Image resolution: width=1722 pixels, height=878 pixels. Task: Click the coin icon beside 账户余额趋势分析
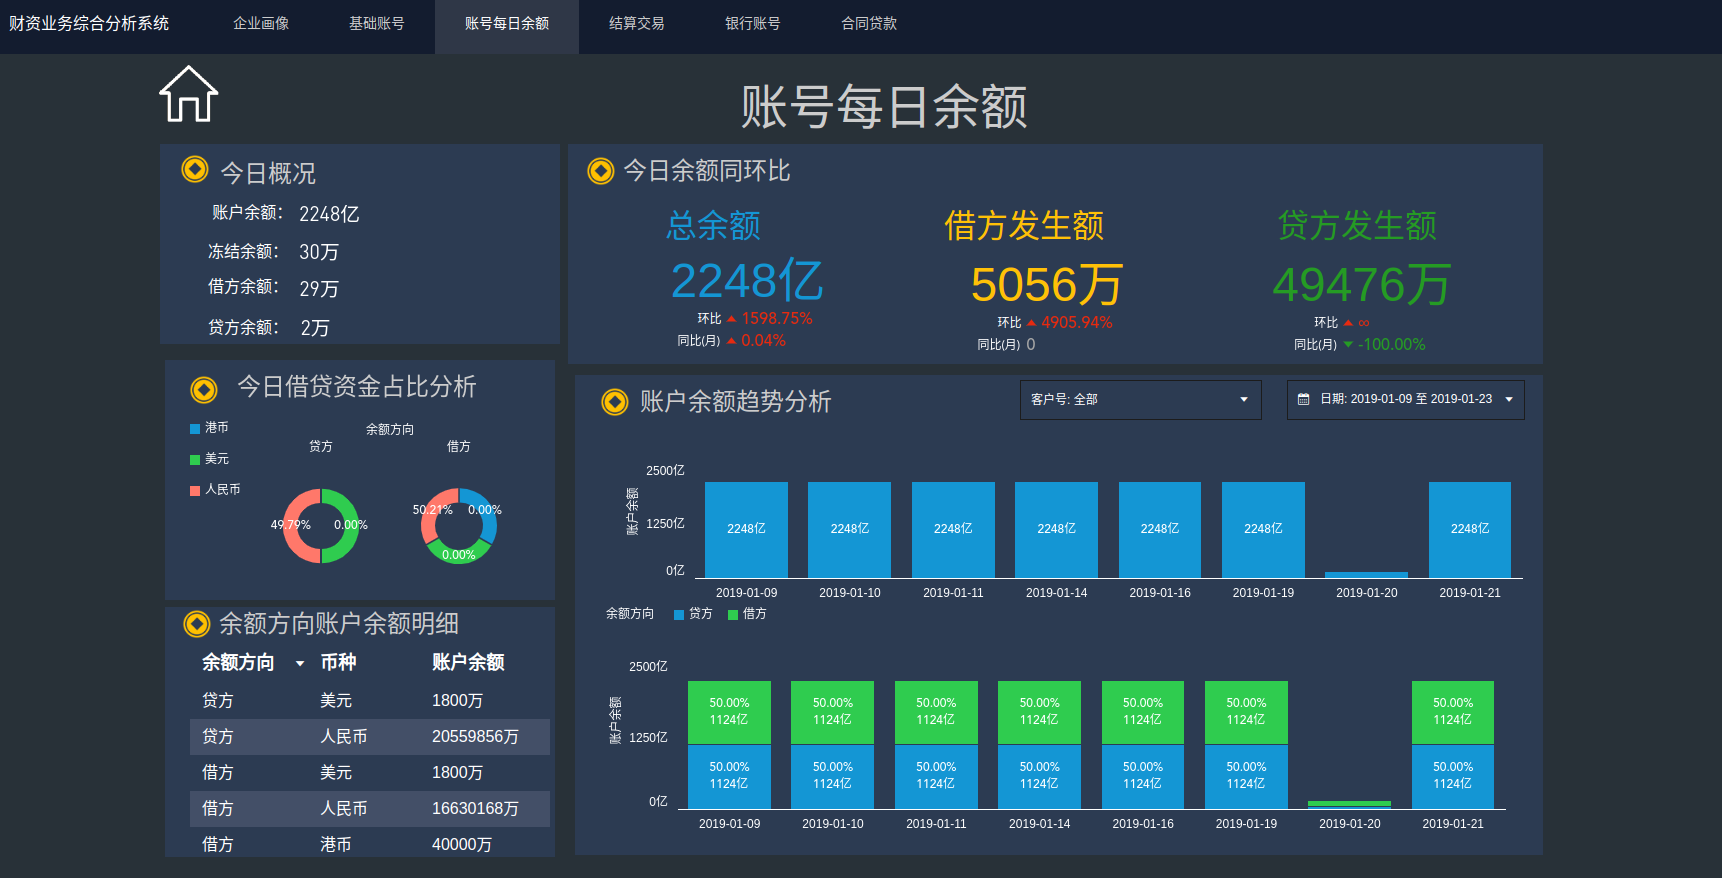614,402
